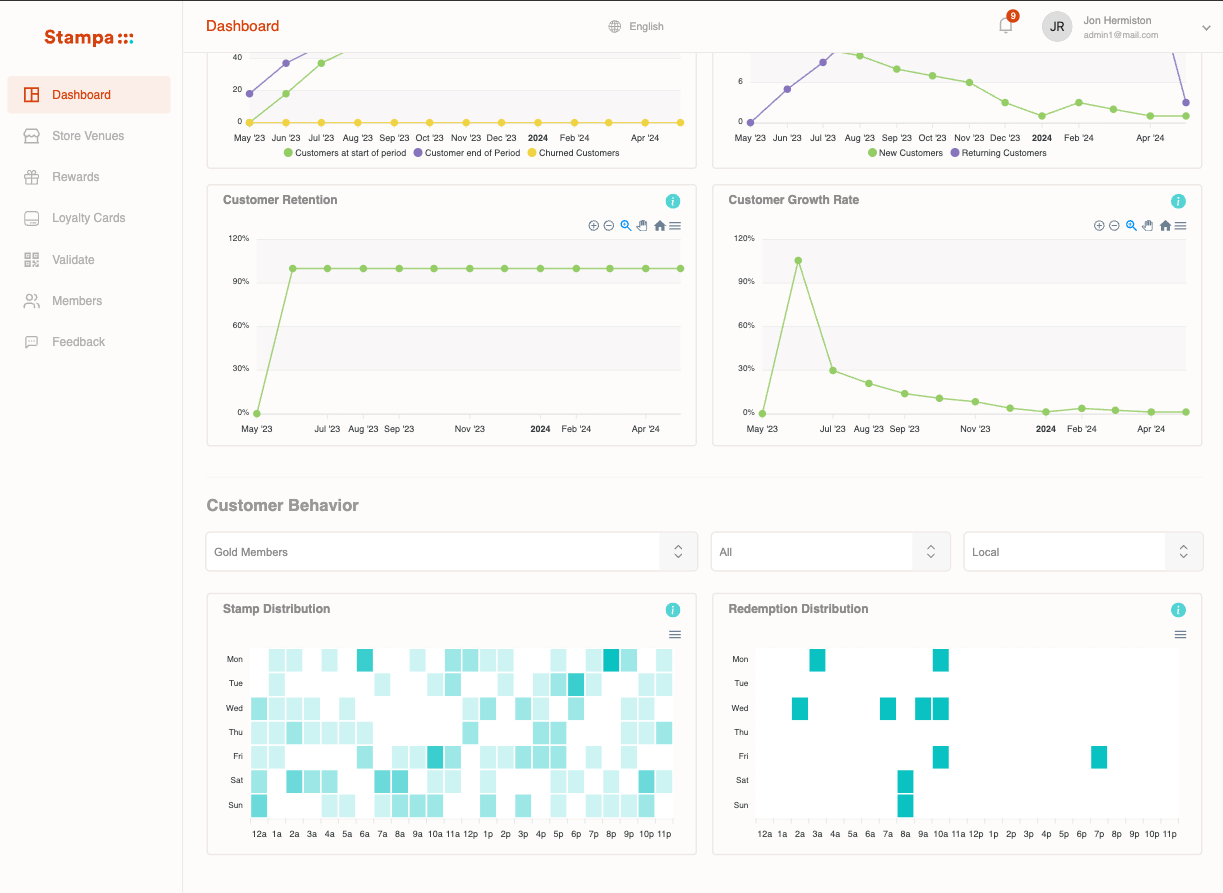Screen dimensions: 1223x893
Task: Zoom out on the Customer Growth Rate chart
Action: tap(1113, 225)
